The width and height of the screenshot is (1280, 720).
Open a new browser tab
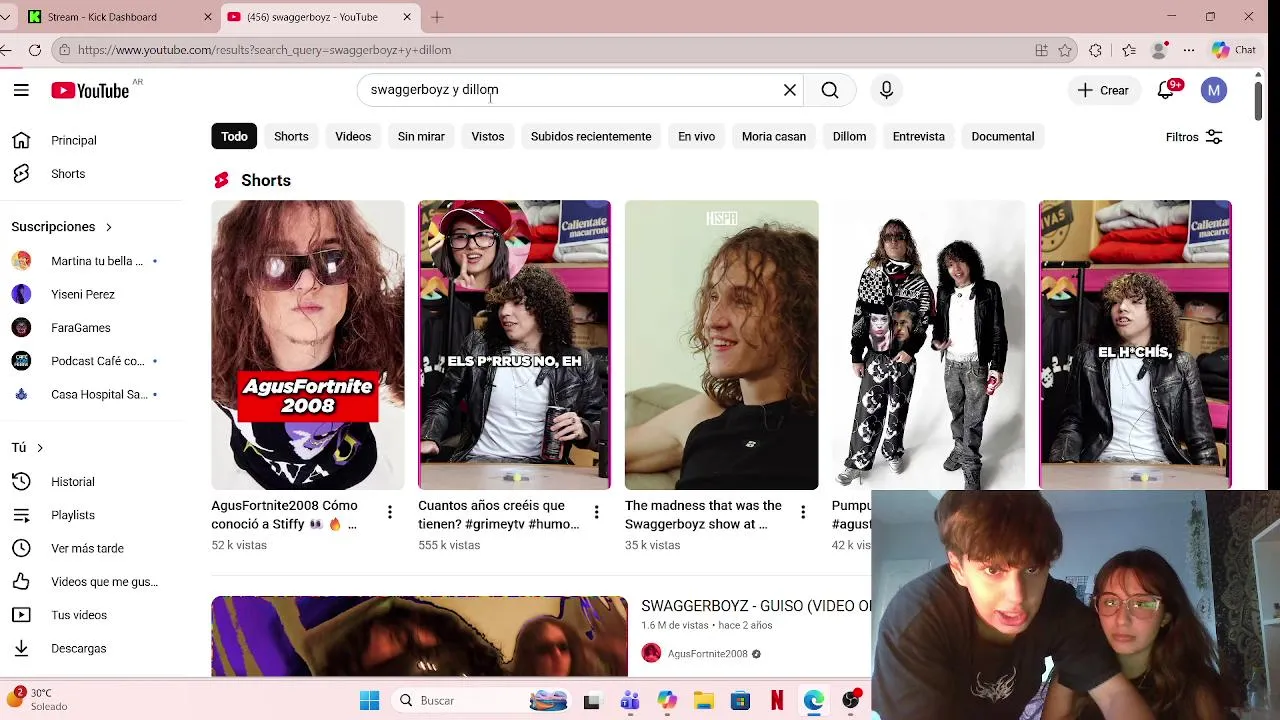click(x=437, y=17)
